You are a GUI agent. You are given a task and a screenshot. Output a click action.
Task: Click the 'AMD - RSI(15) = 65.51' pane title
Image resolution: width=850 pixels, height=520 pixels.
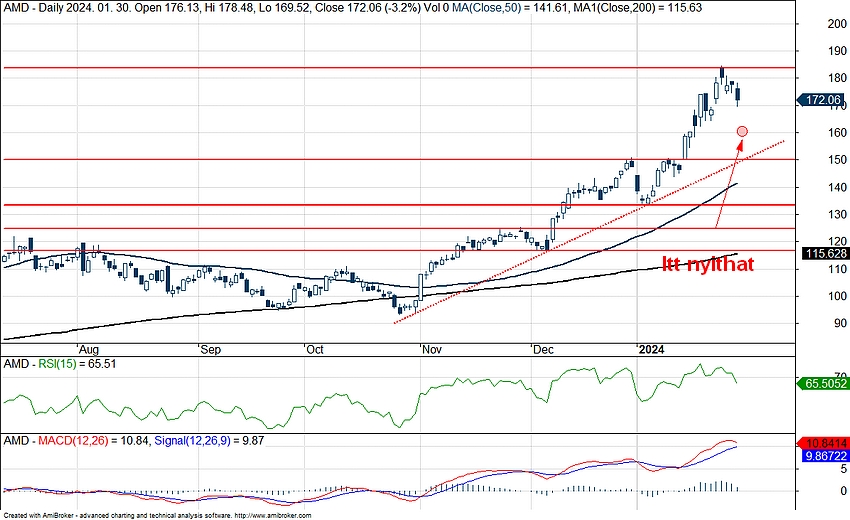[x=60, y=364]
